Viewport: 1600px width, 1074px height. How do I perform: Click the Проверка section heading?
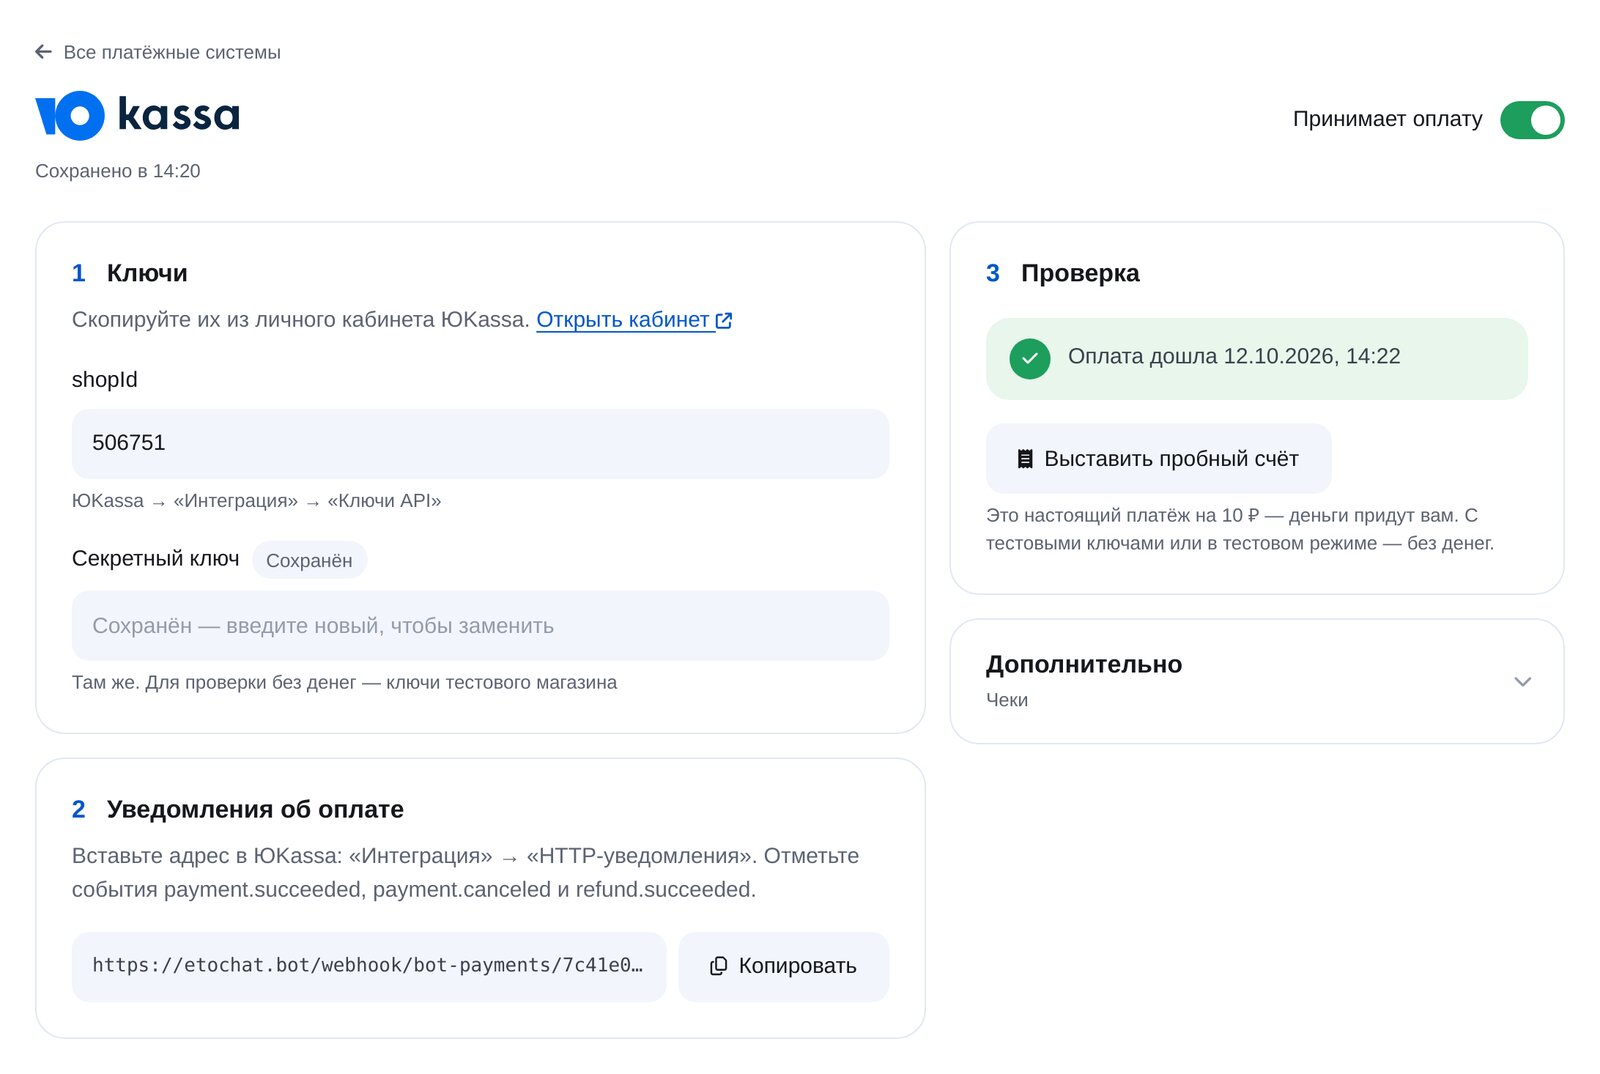click(1080, 273)
